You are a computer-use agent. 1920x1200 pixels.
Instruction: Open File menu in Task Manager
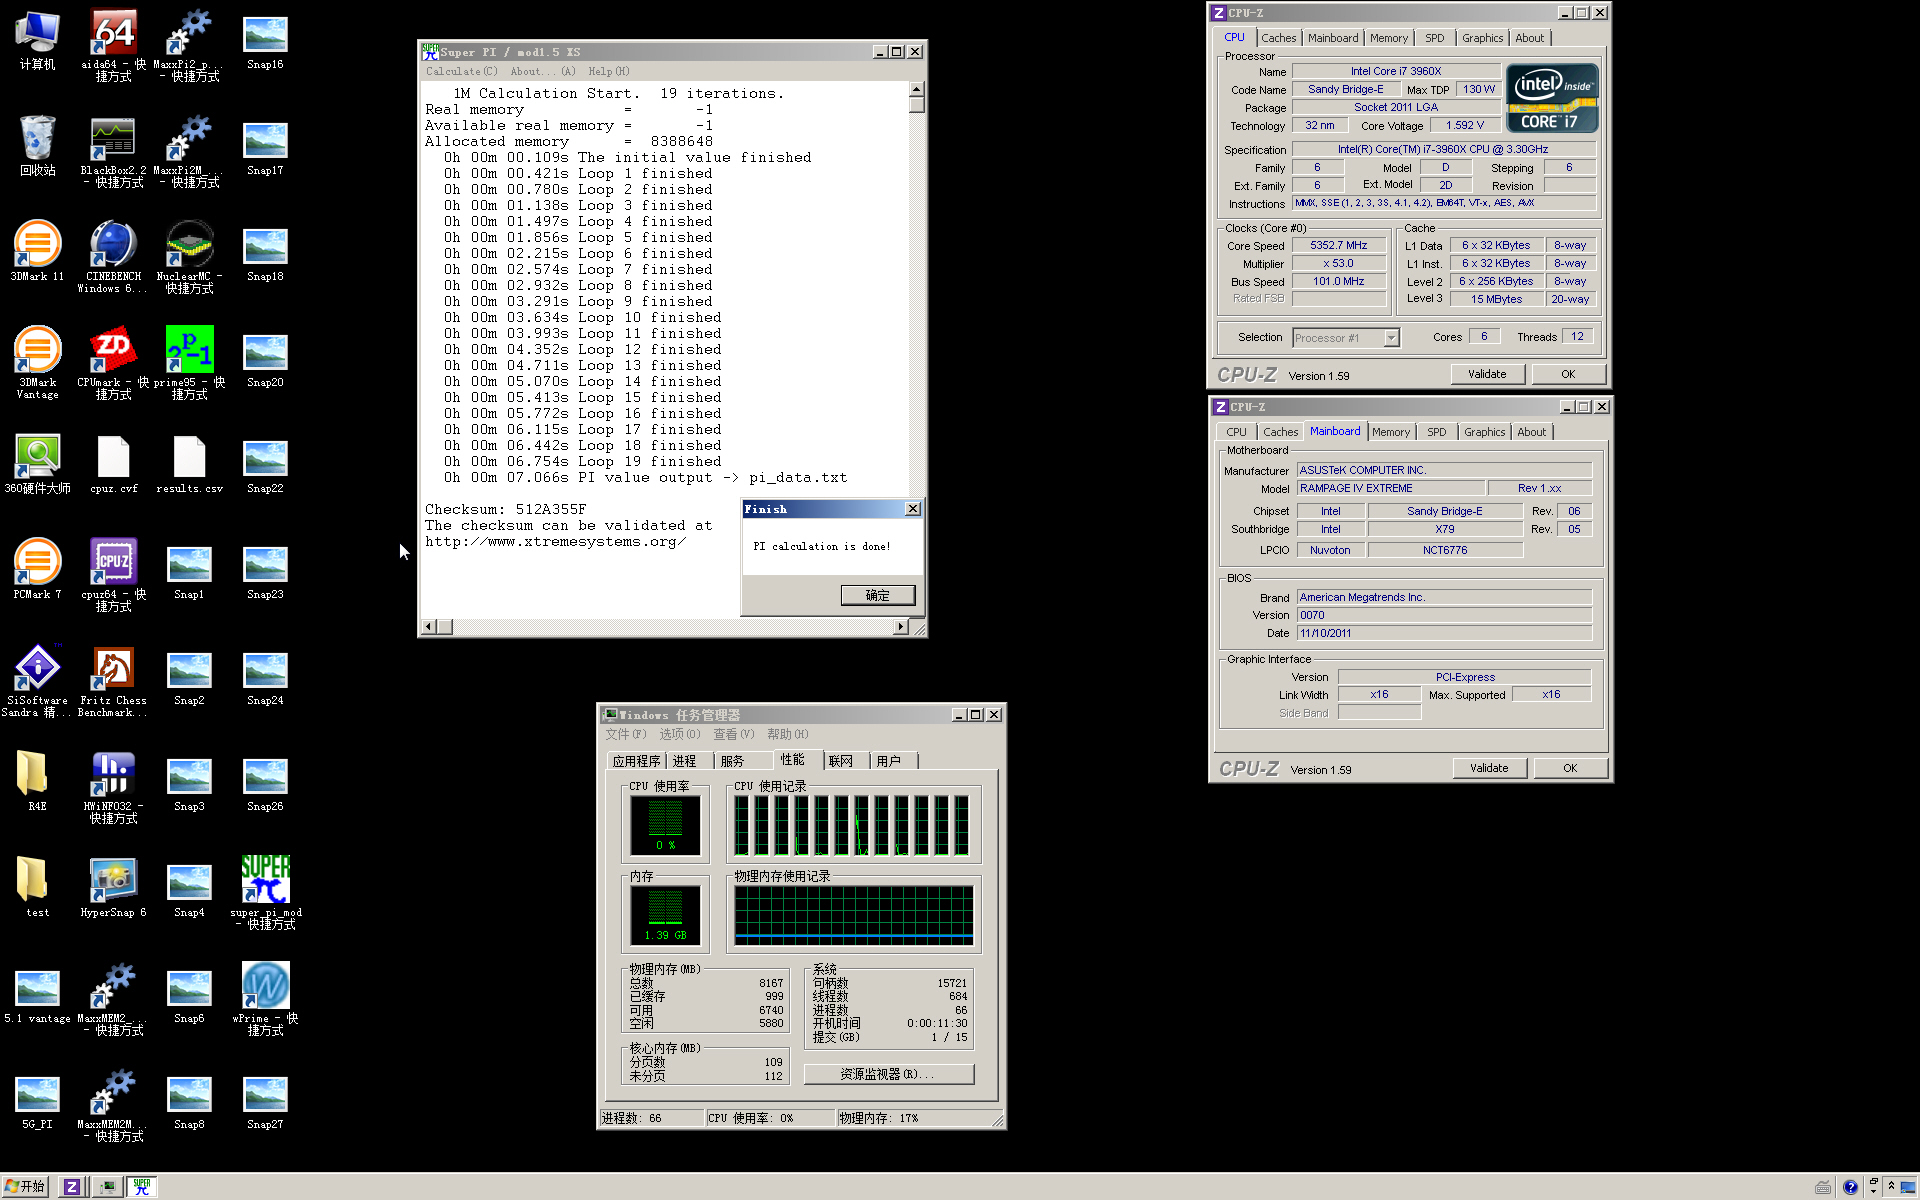tap(625, 734)
